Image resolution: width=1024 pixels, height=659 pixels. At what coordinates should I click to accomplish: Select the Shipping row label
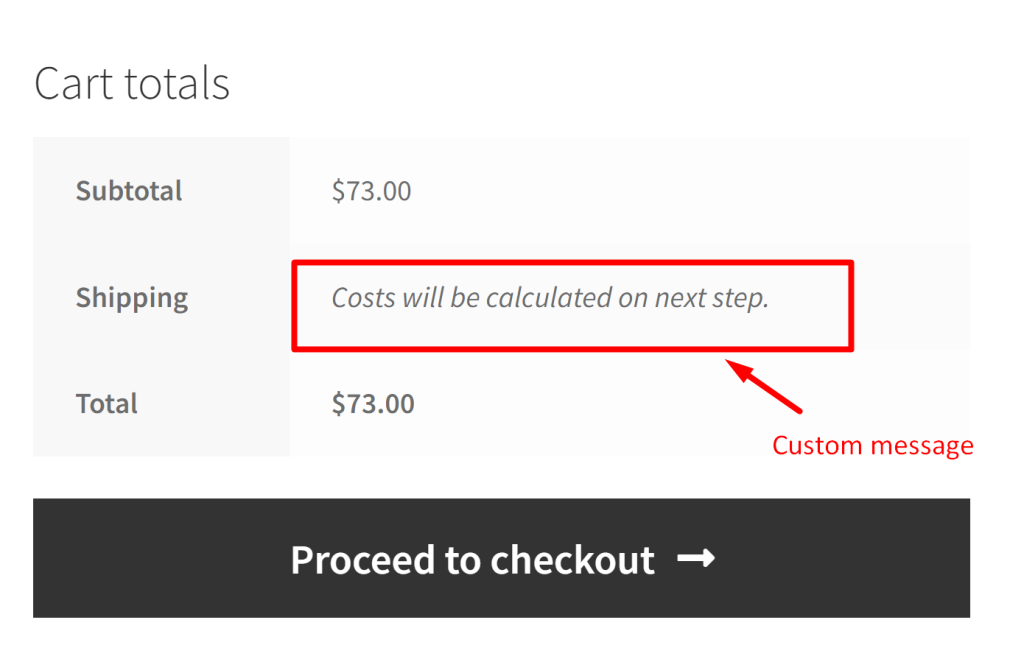132,297
